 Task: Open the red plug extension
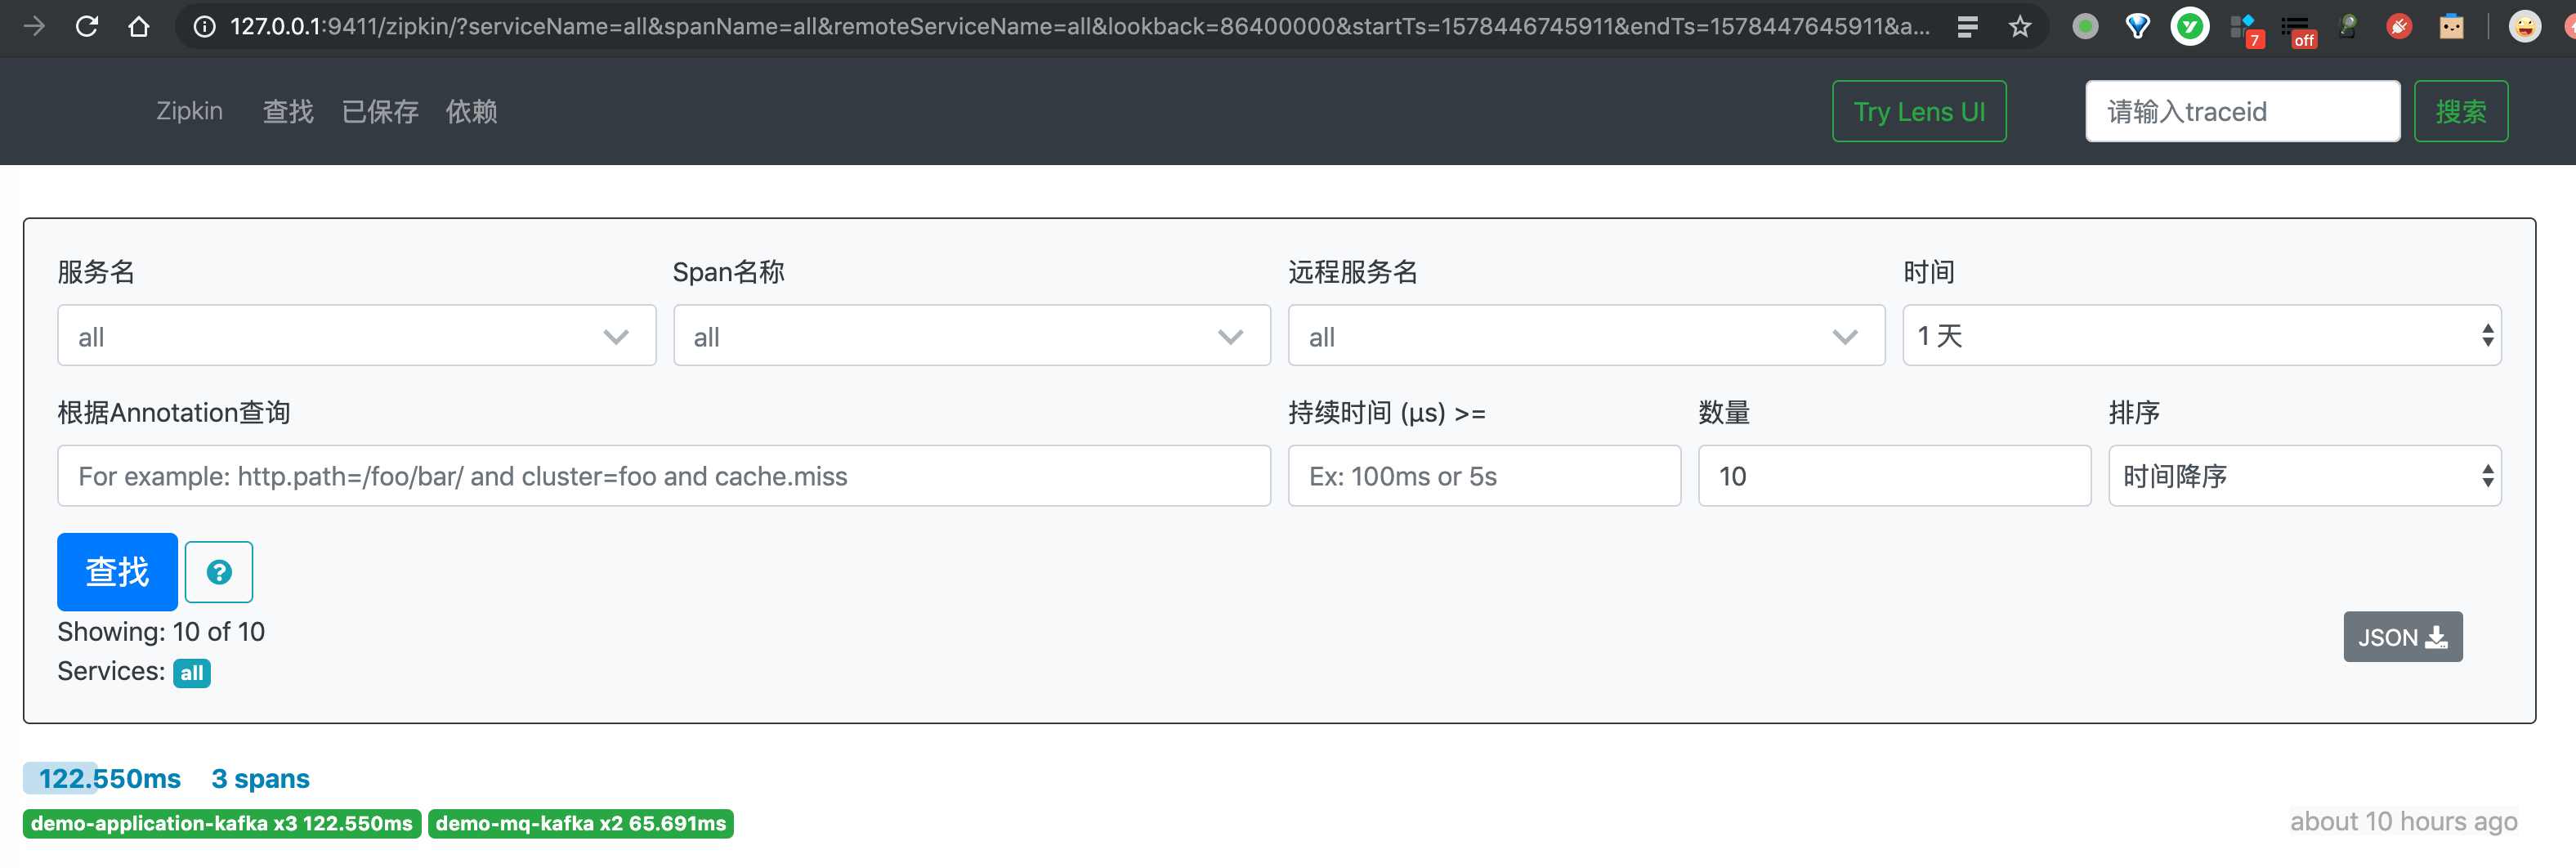(x=2399, y=27)
